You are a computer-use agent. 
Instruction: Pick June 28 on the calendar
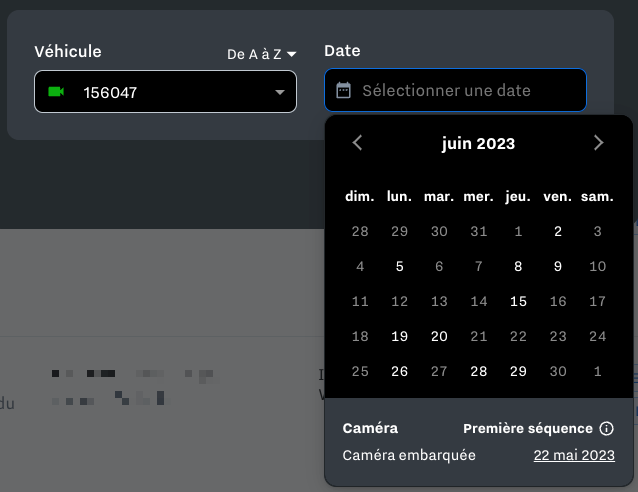pos(479,372)
